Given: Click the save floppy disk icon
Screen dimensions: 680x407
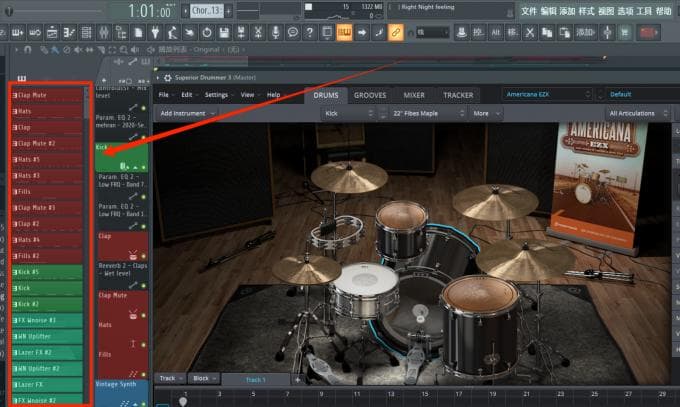Looking at the screenshot, I should tap(224, 33).
